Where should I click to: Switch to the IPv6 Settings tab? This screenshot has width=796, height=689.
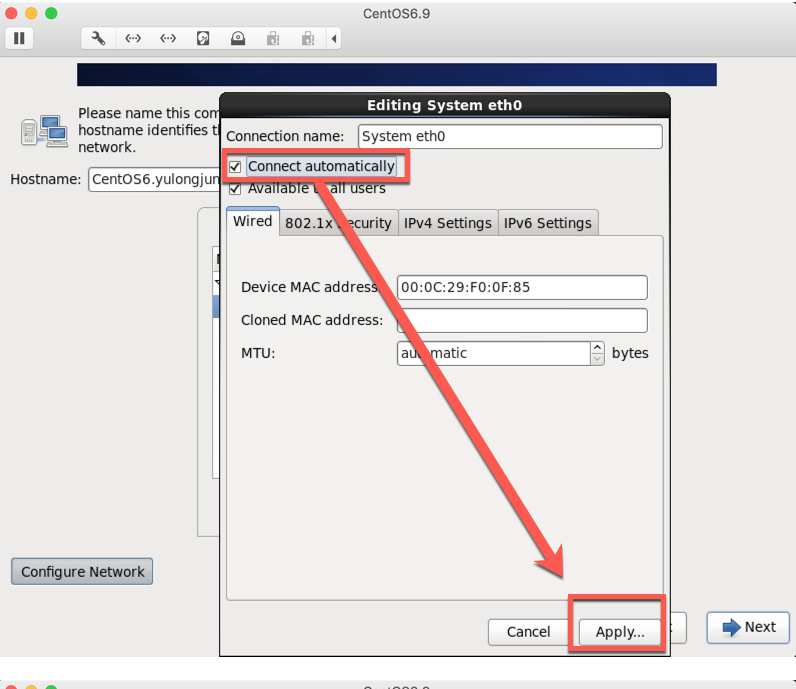[x=547, y=223]
